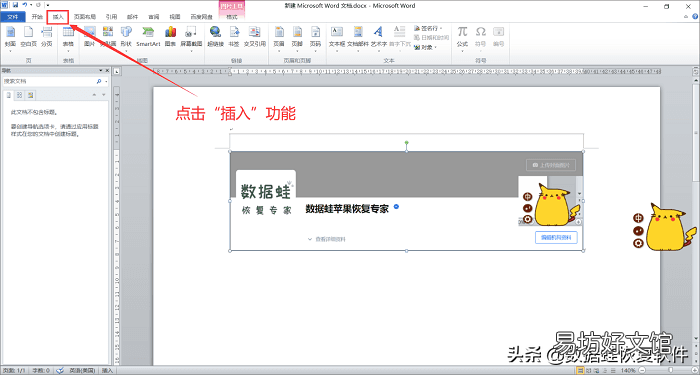Click the word count 字数: 0 in status bar
700x375 pixels.
click(42, 371)
